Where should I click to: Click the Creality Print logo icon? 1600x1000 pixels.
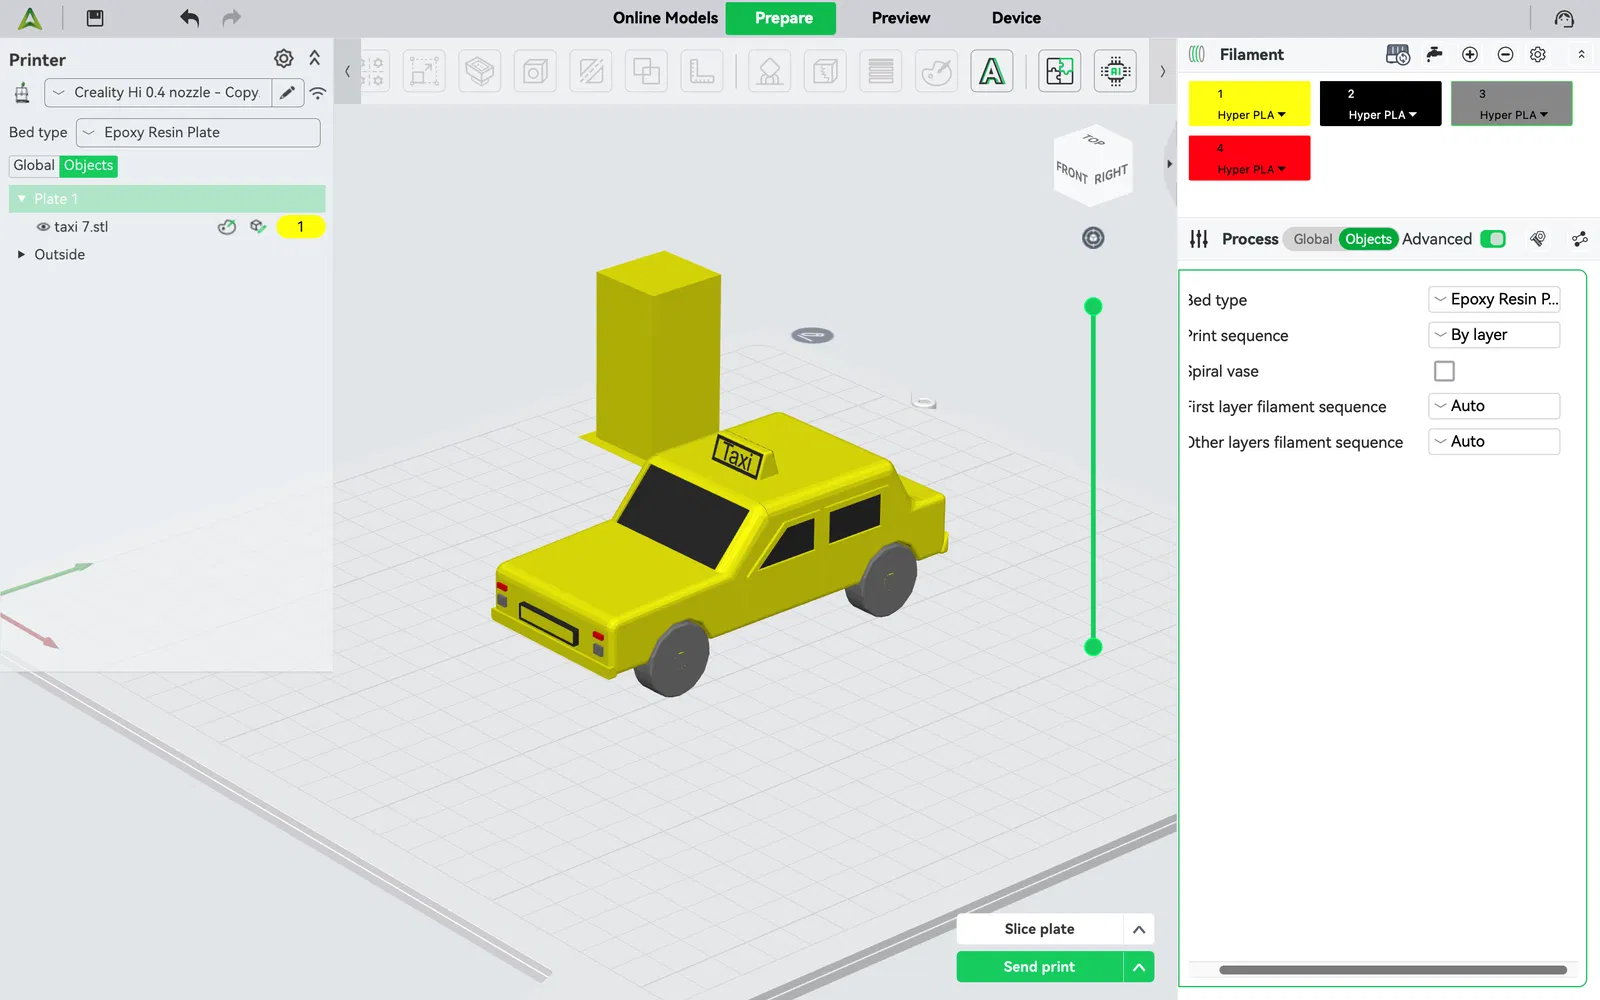point(30,18)
